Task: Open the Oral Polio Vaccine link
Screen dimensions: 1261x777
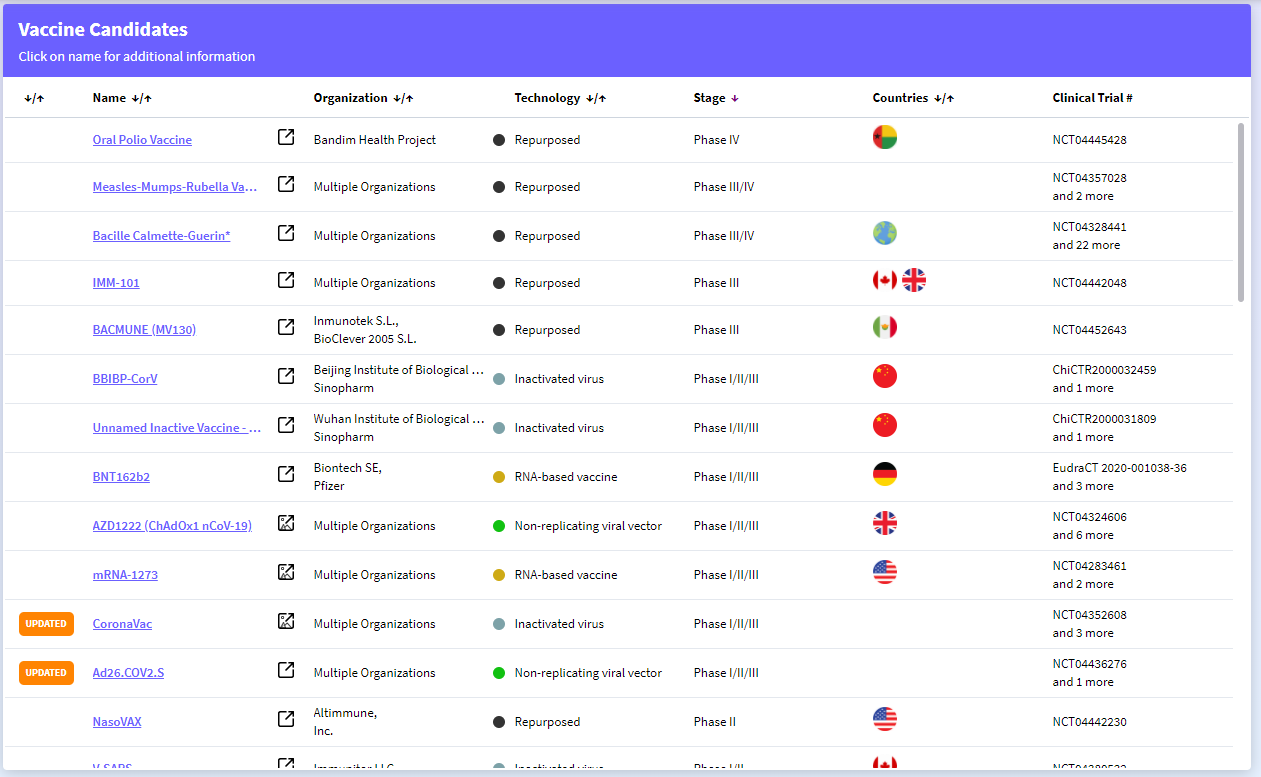Action: coord(142,140)
